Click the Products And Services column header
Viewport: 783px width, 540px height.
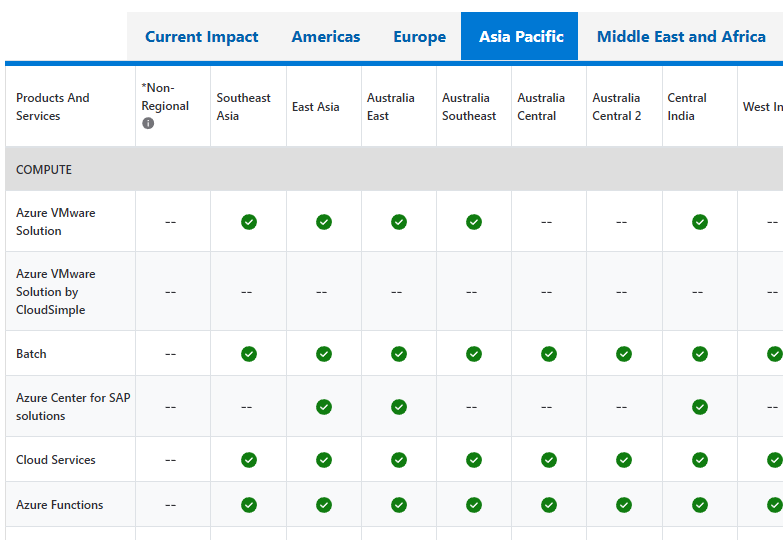tap(53, 107)
